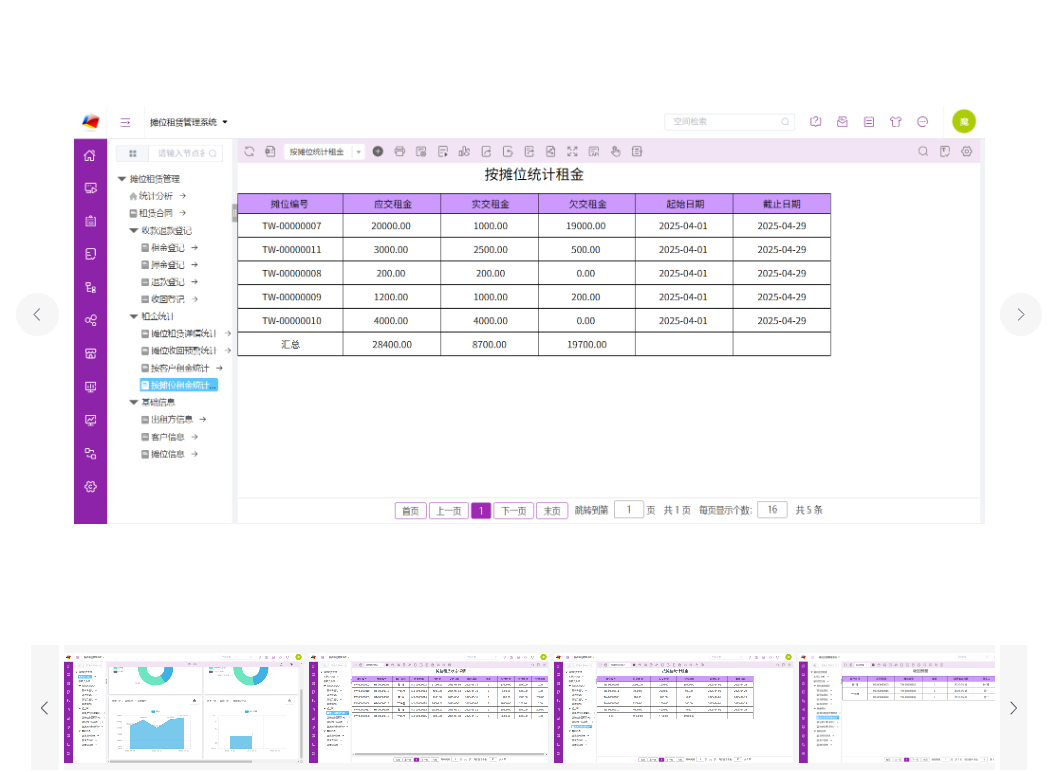
Task: Click the 摊位编号 column header
Action: tap(290, 204)
